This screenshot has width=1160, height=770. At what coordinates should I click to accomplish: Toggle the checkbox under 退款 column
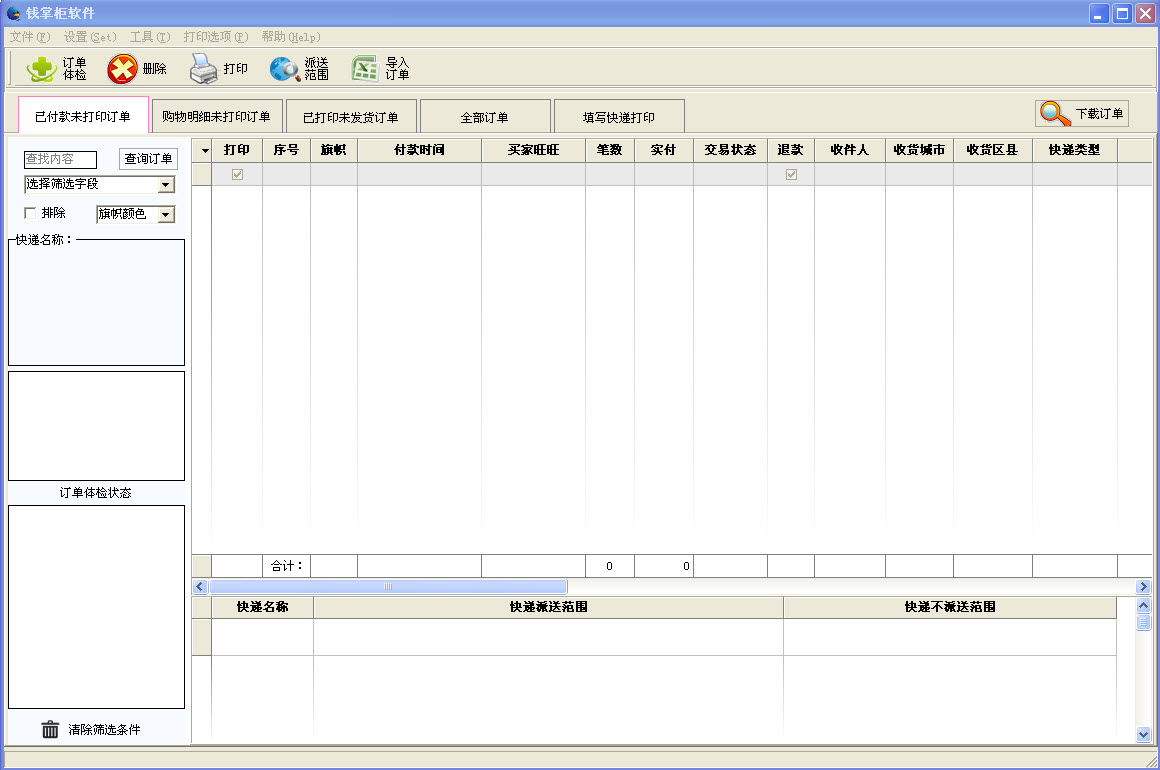click(792, 175)
